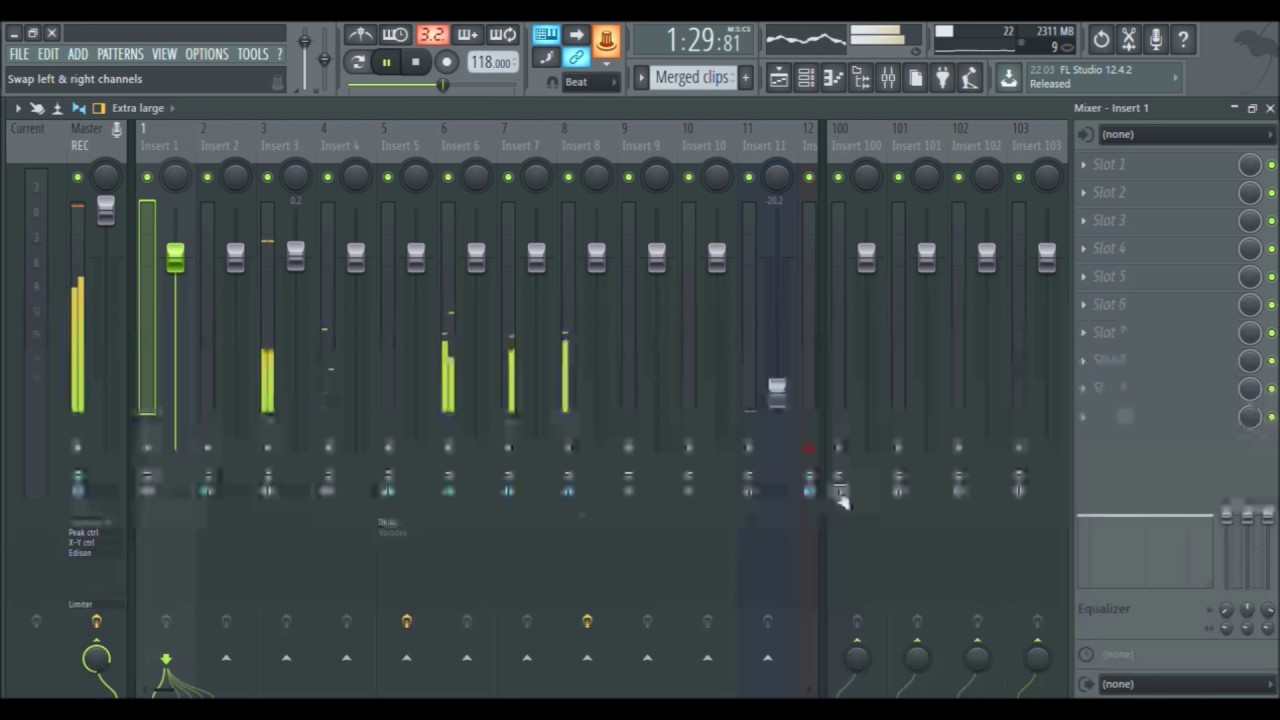Click the metronome icon
Viewport: 1280px width, 720px height.
(360, 36)
